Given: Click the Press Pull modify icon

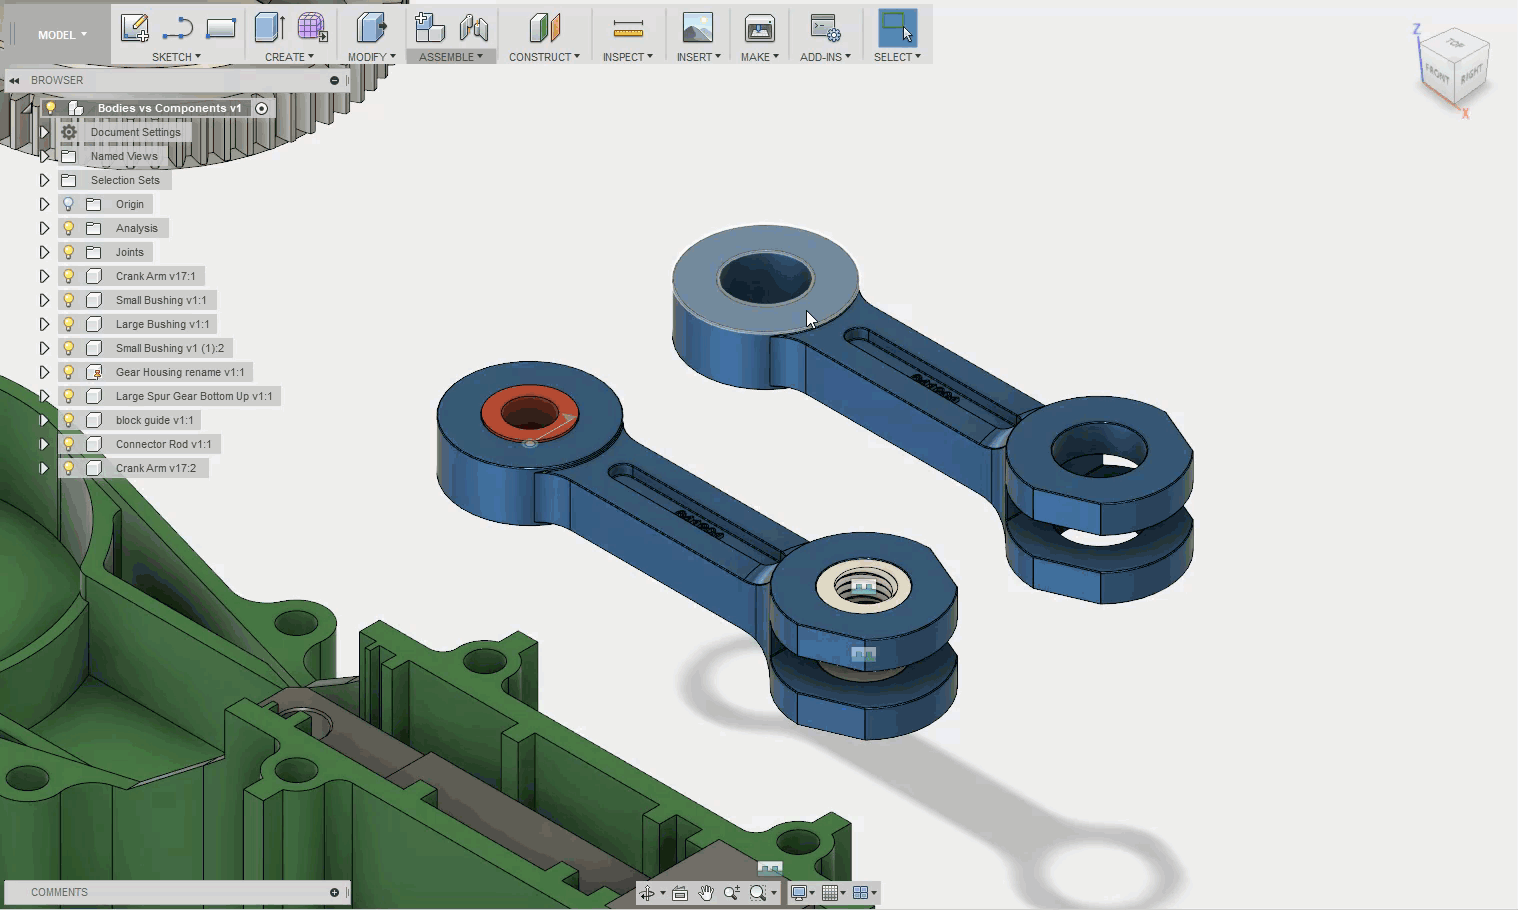Looking at the screenshot, I should pyautogui.click(x=371, y=28).
